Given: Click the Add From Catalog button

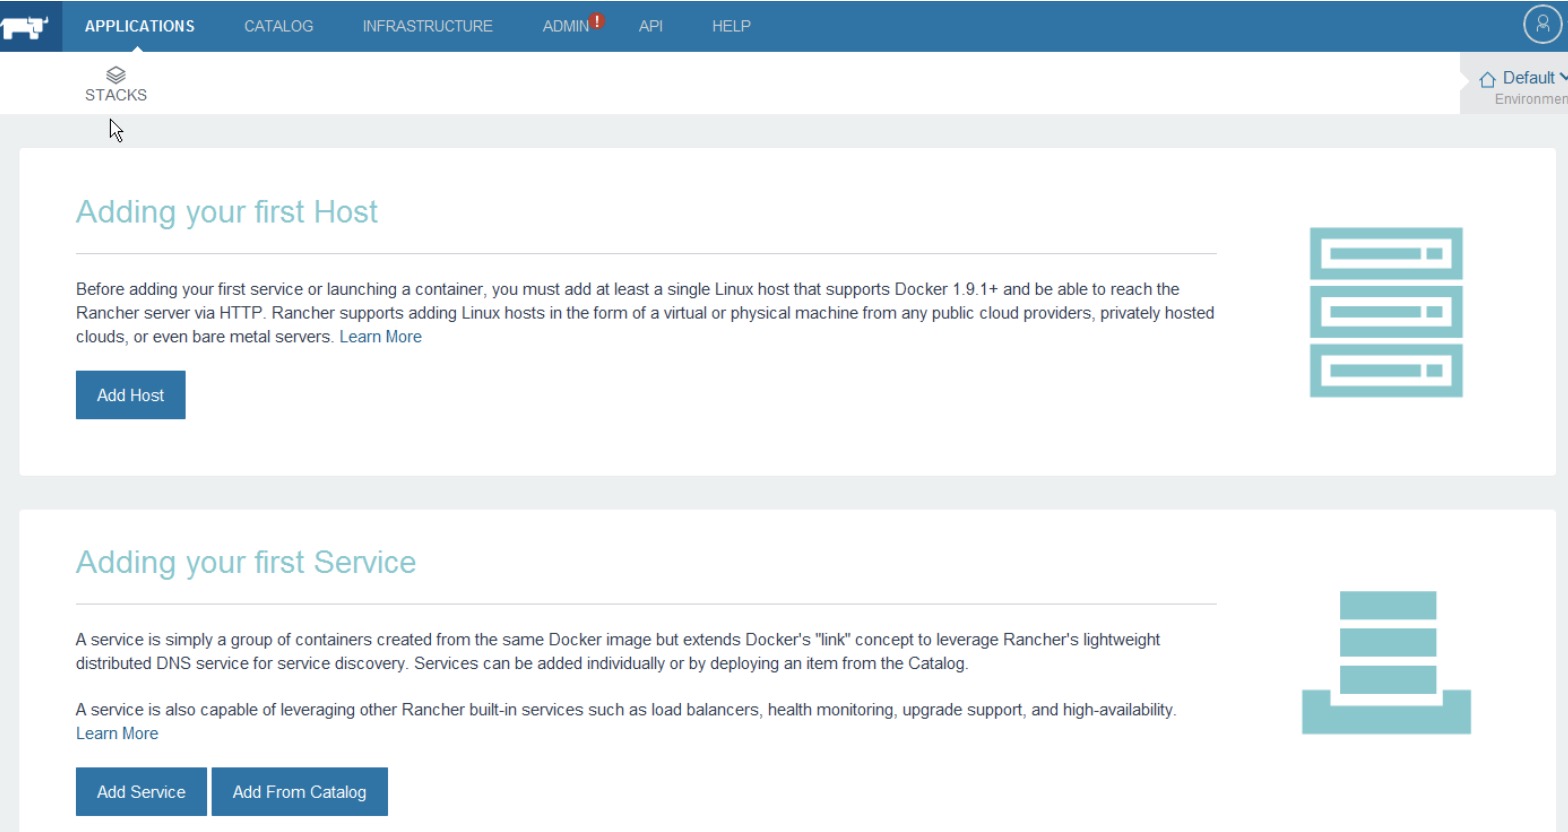Looking at the screenshot, I should 300,792.
